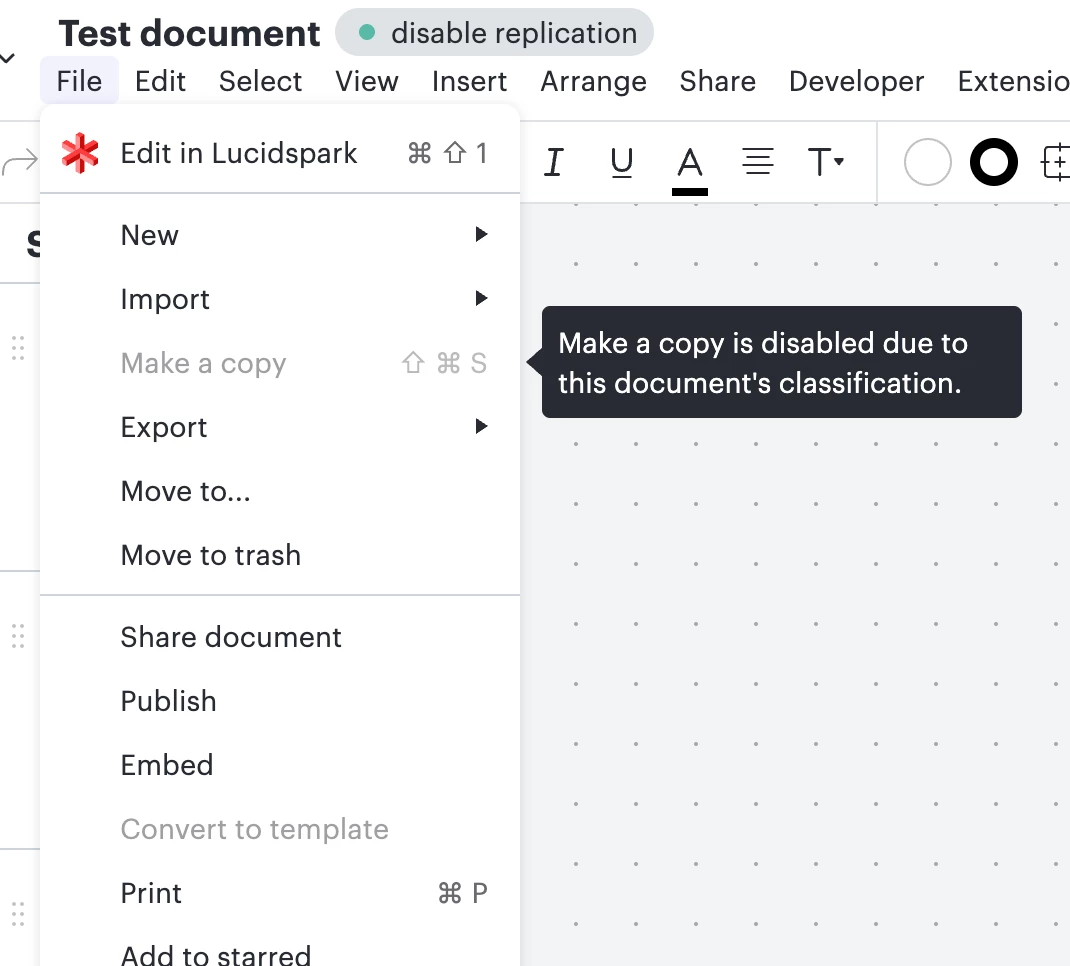Image resolution: width=1070 pixels, height=966 pixels.
Task: Open the Share menu
Action: [718, 81]
